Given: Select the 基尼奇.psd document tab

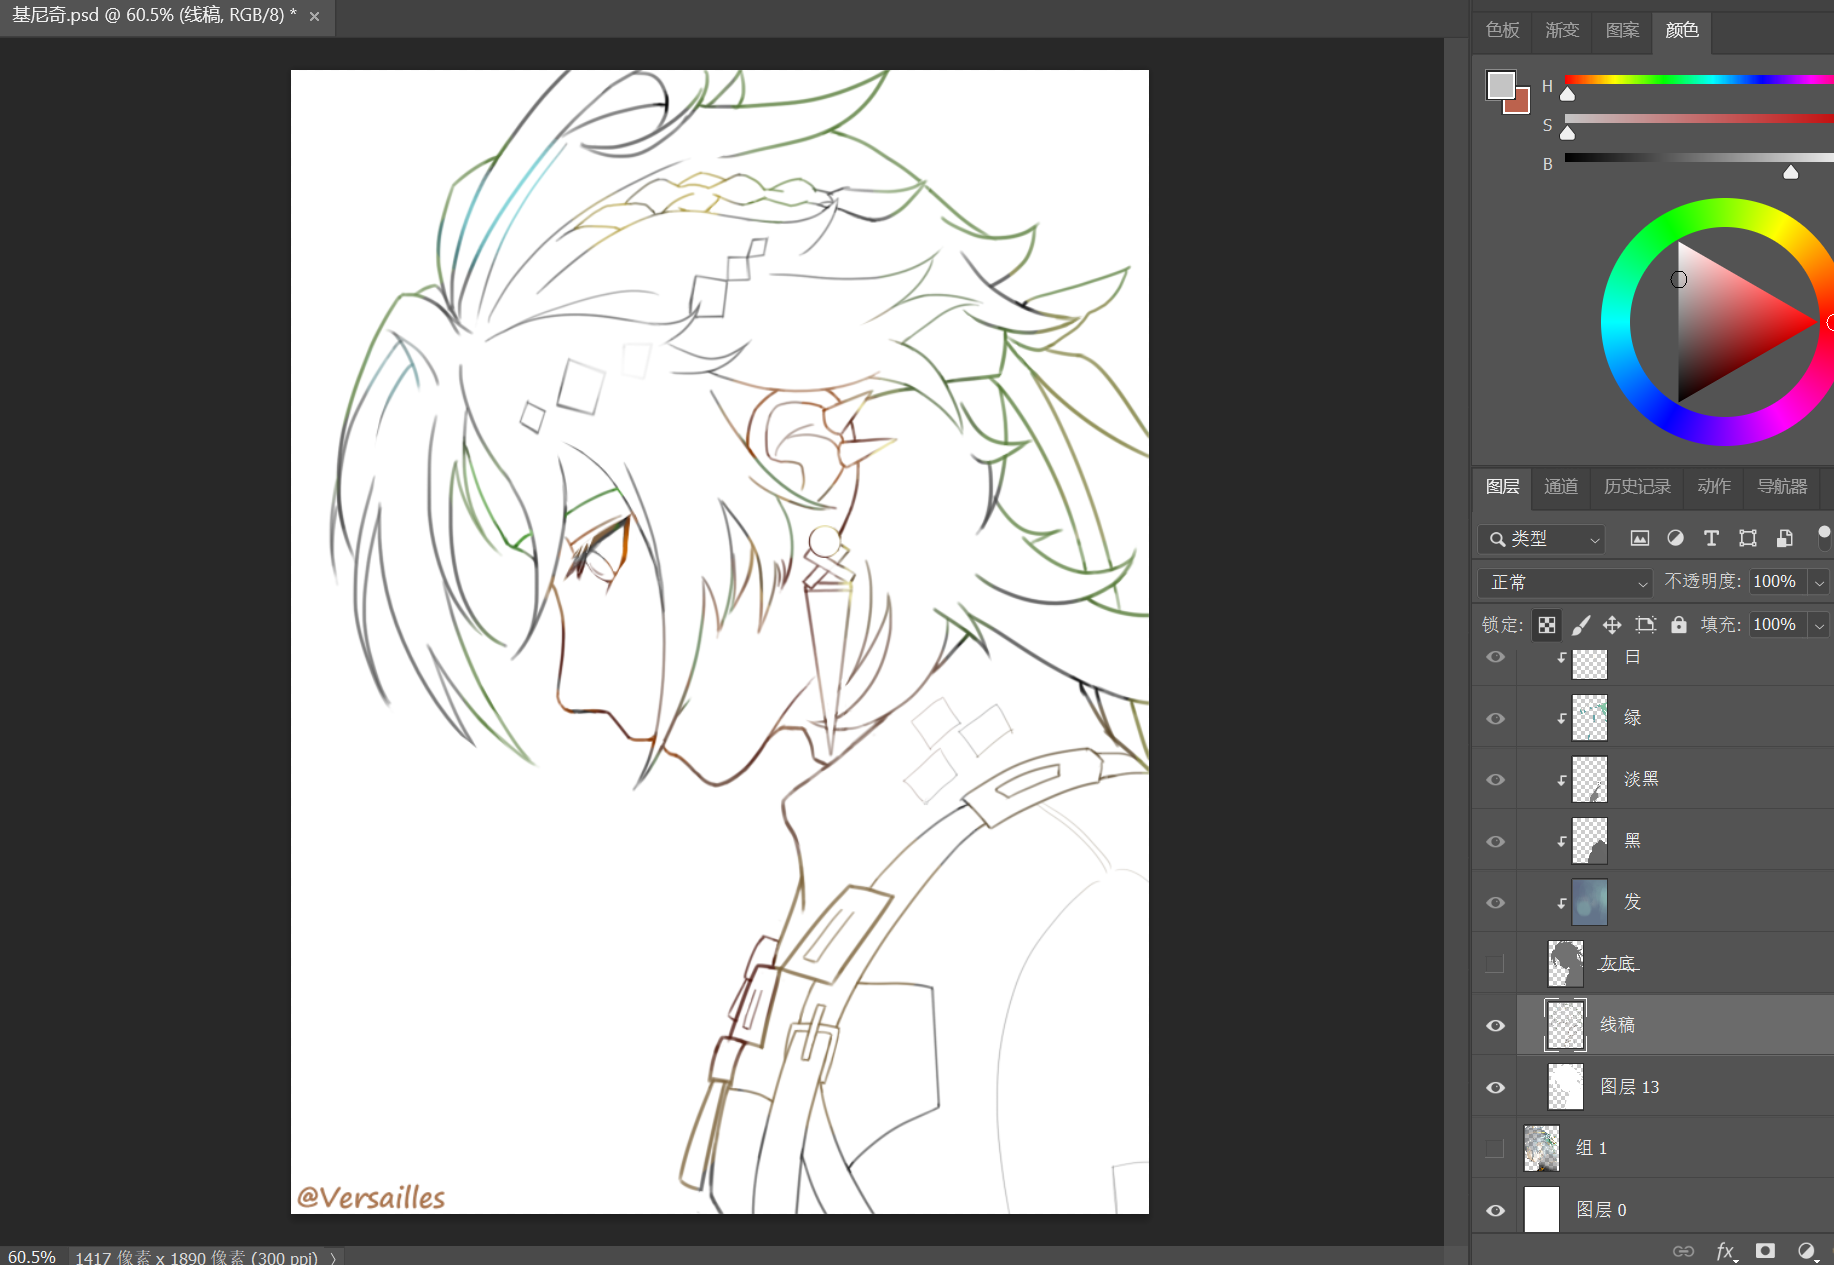Looking at the screenshot, I should [x=154, y=16].
